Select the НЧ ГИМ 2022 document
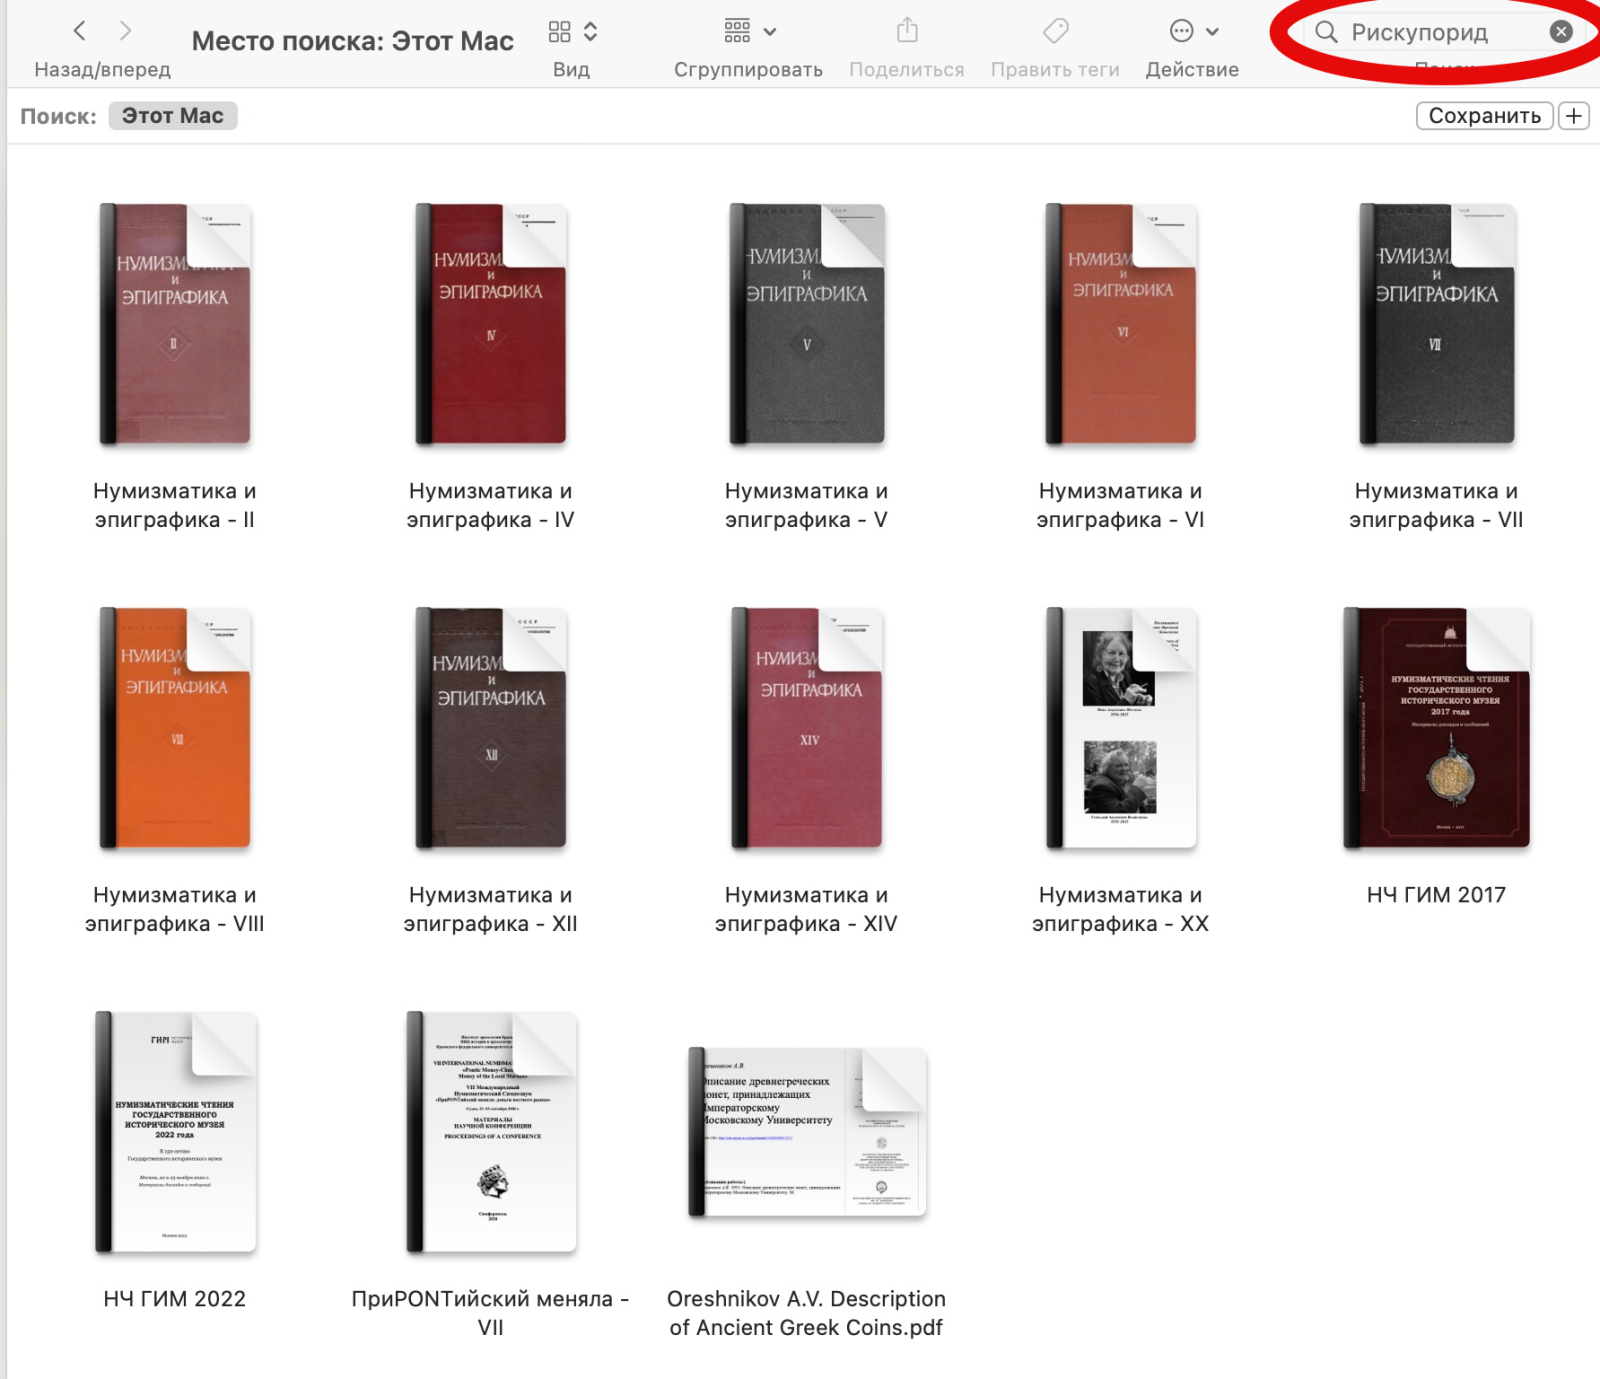This screenshot has width=1600, height=1379. pyautogui.click(x=175, y=1132)
